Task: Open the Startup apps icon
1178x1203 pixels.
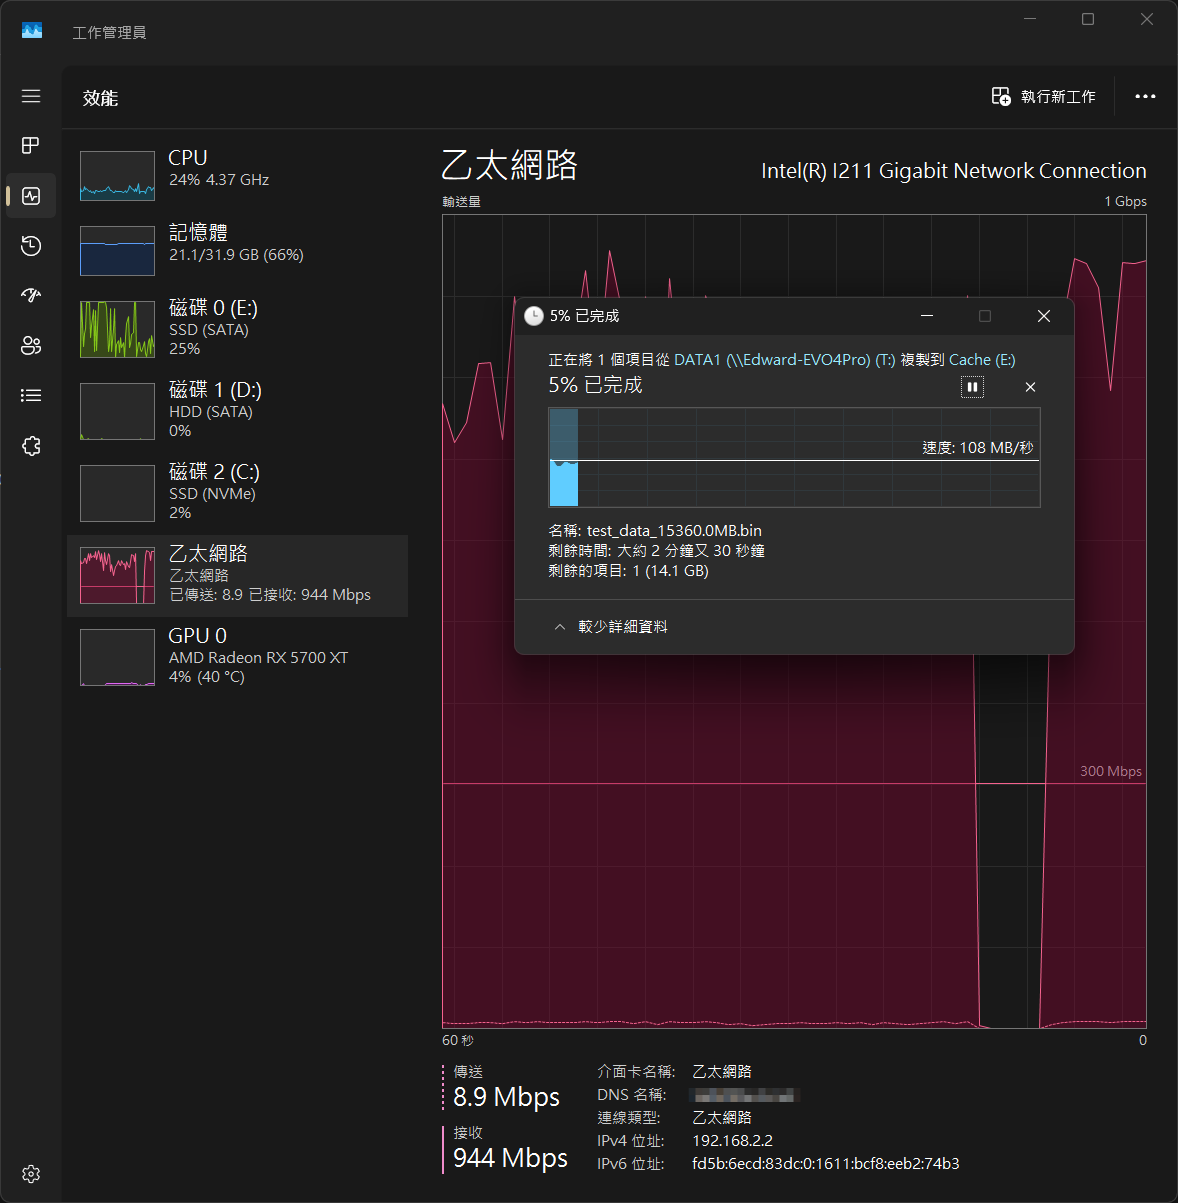Action: click(31, 295)
